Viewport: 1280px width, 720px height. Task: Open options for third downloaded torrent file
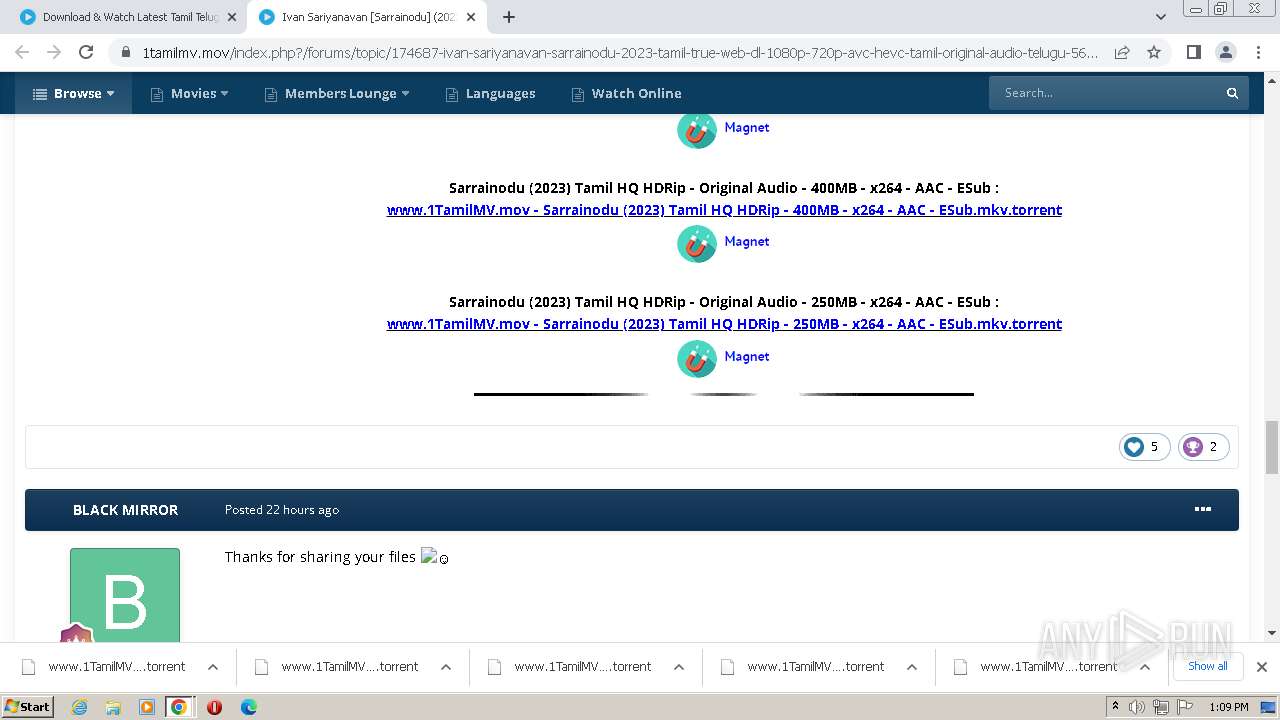point(679,667)
